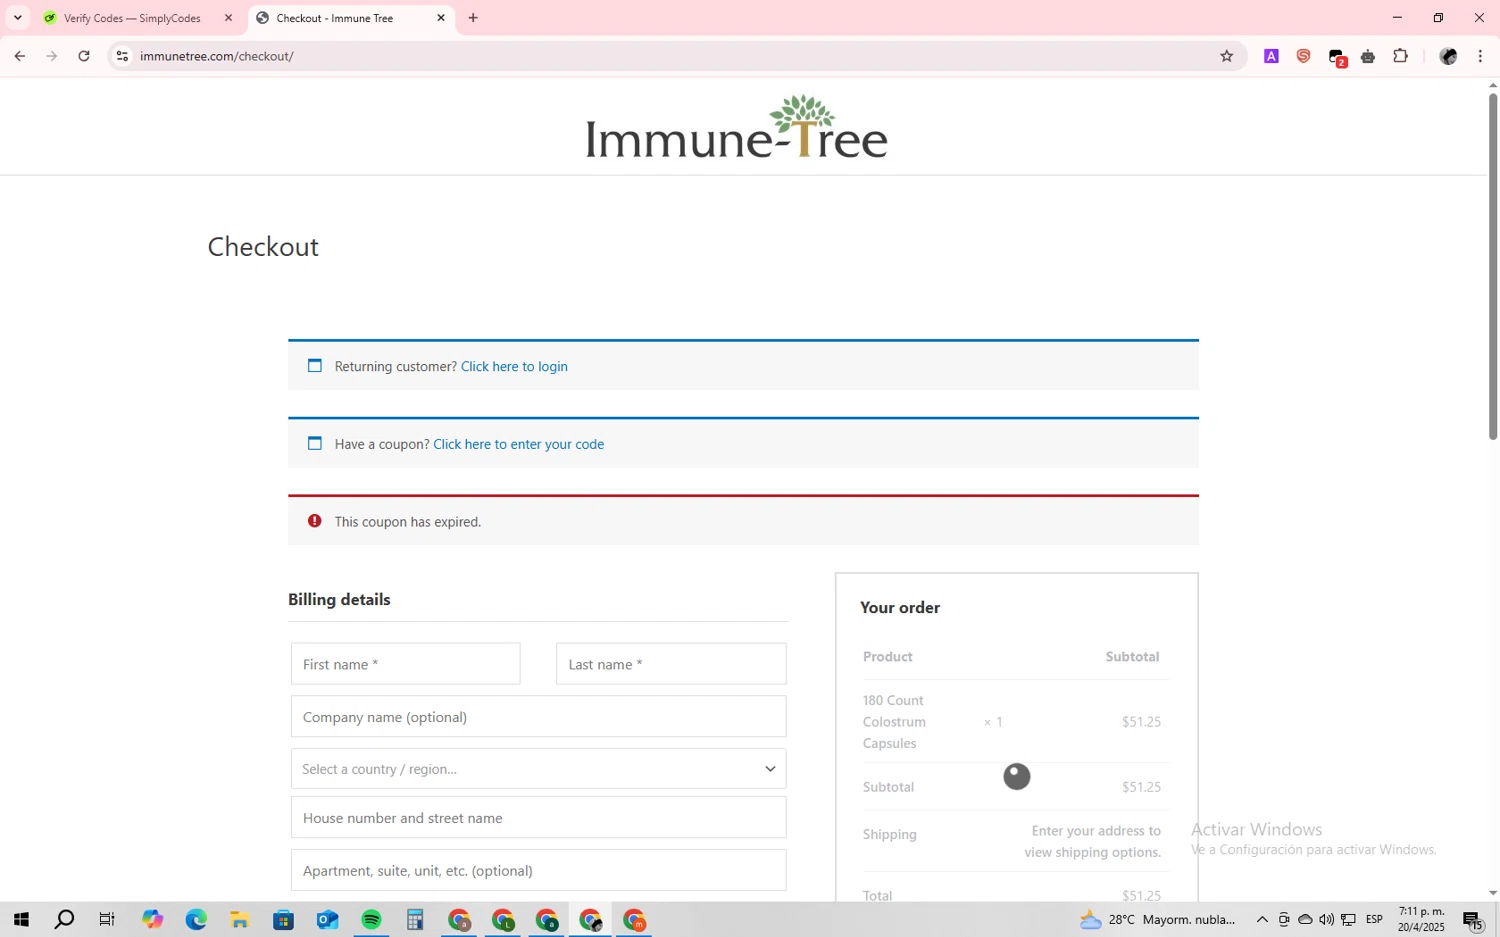Bookmark this page with the star icon

click(1226, 56)
